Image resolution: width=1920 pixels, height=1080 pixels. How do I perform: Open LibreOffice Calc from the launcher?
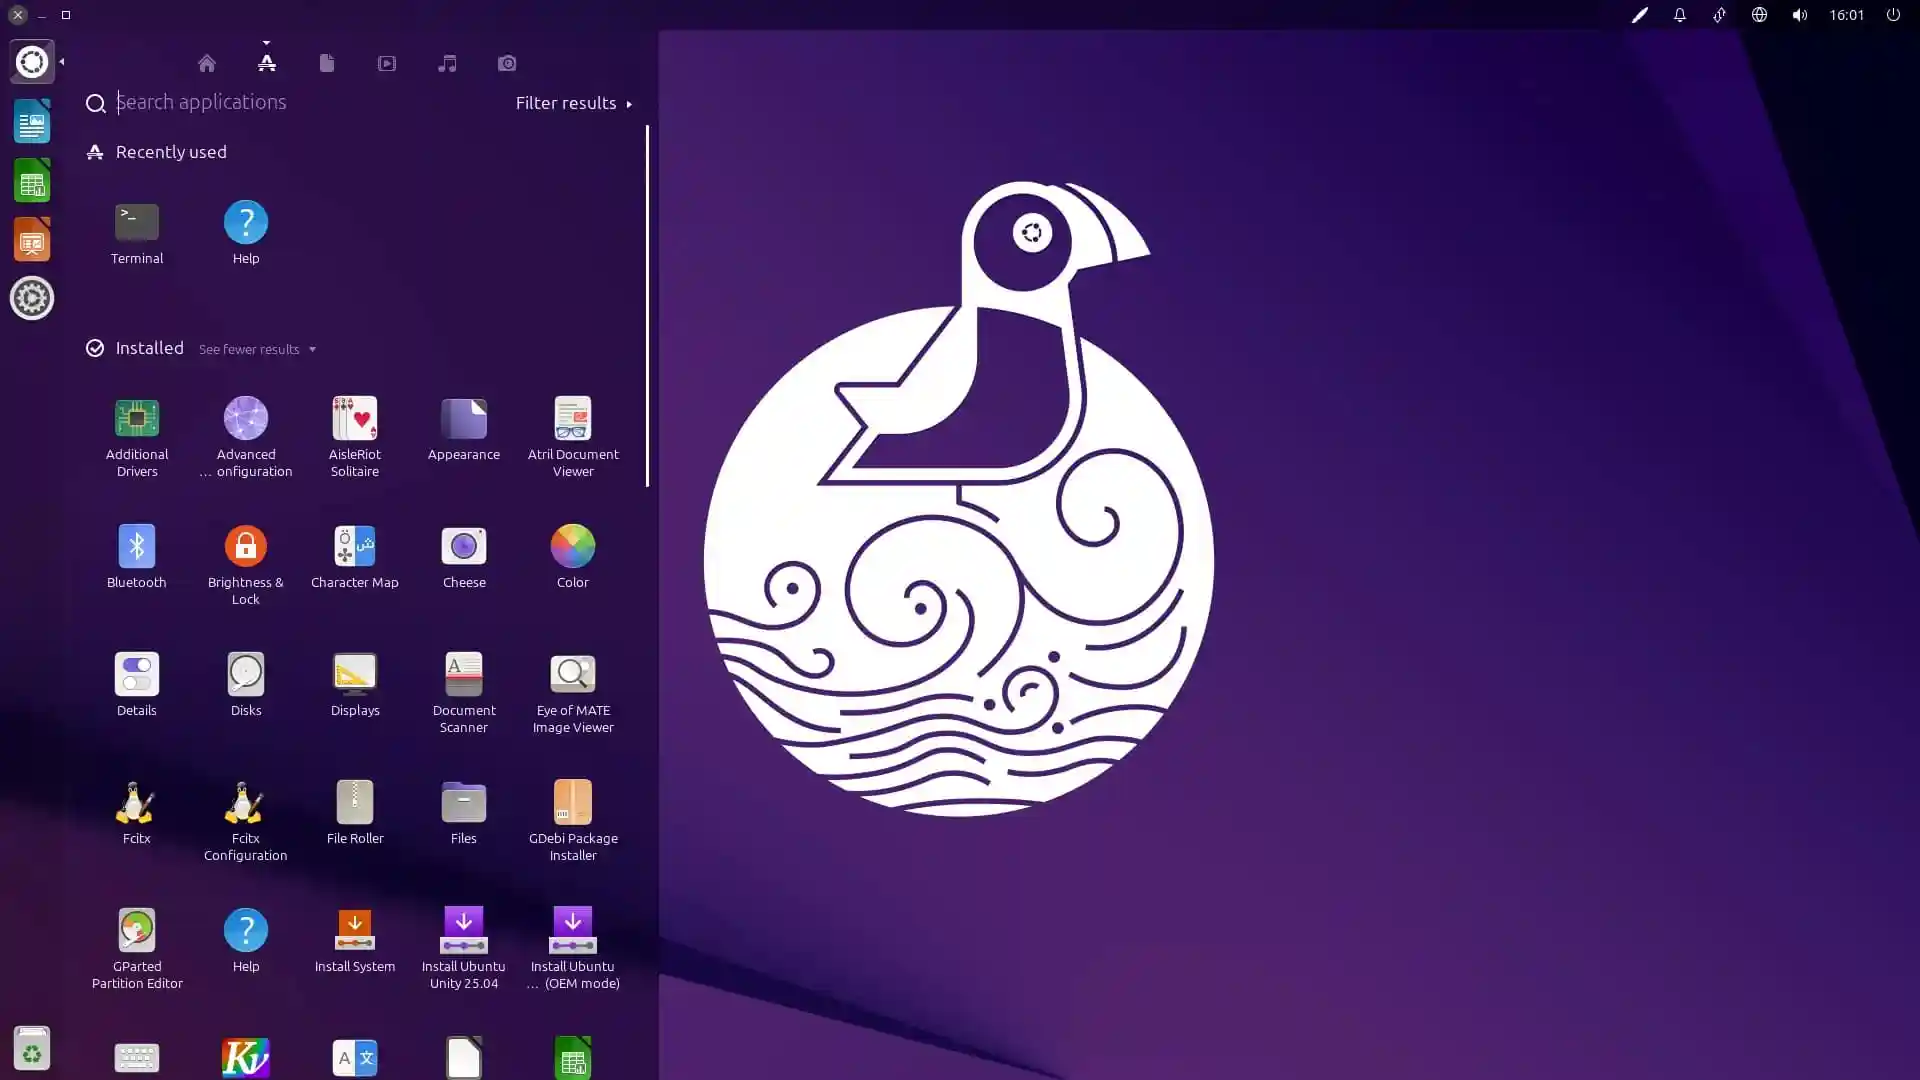click(32, 181)
